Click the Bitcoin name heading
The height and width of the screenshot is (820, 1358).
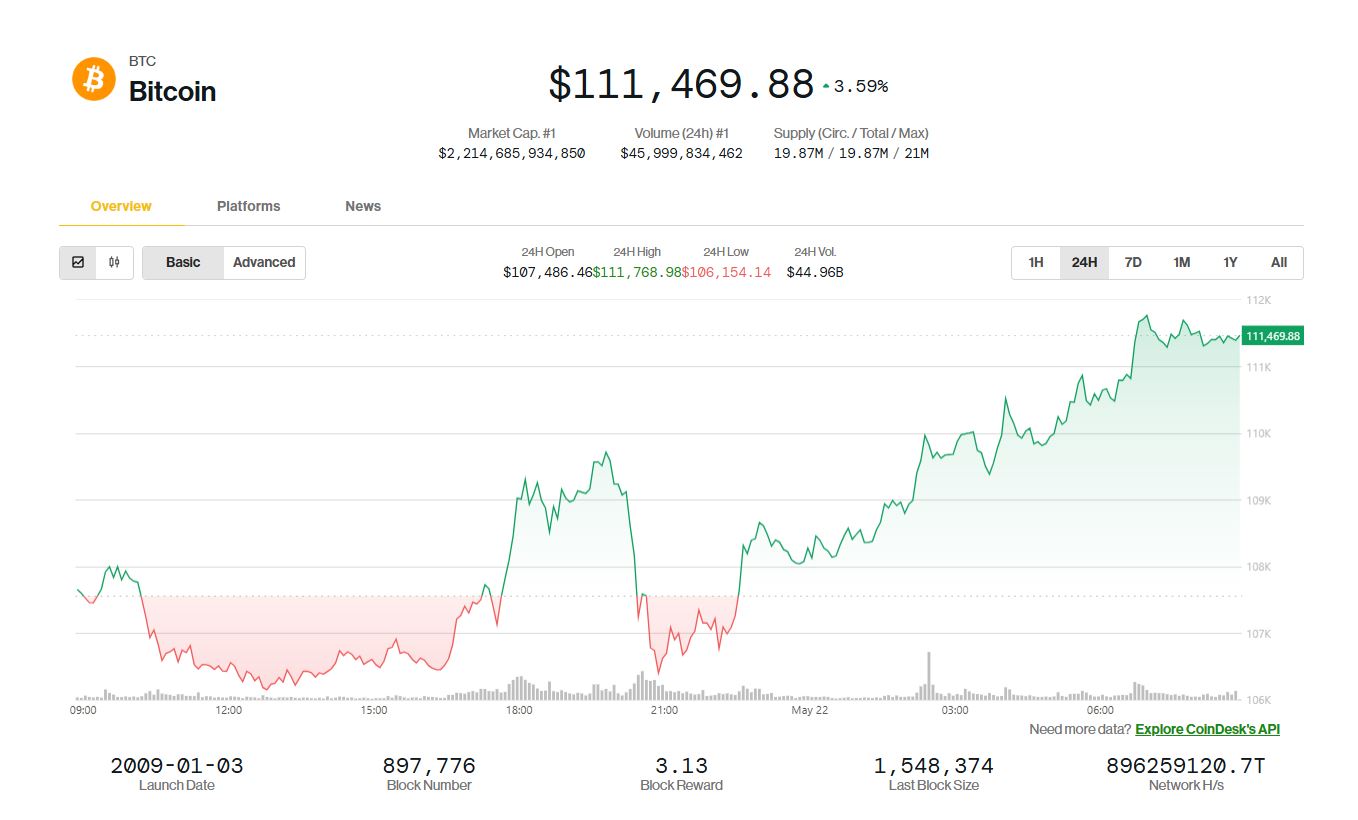click(x=172, y=91)
